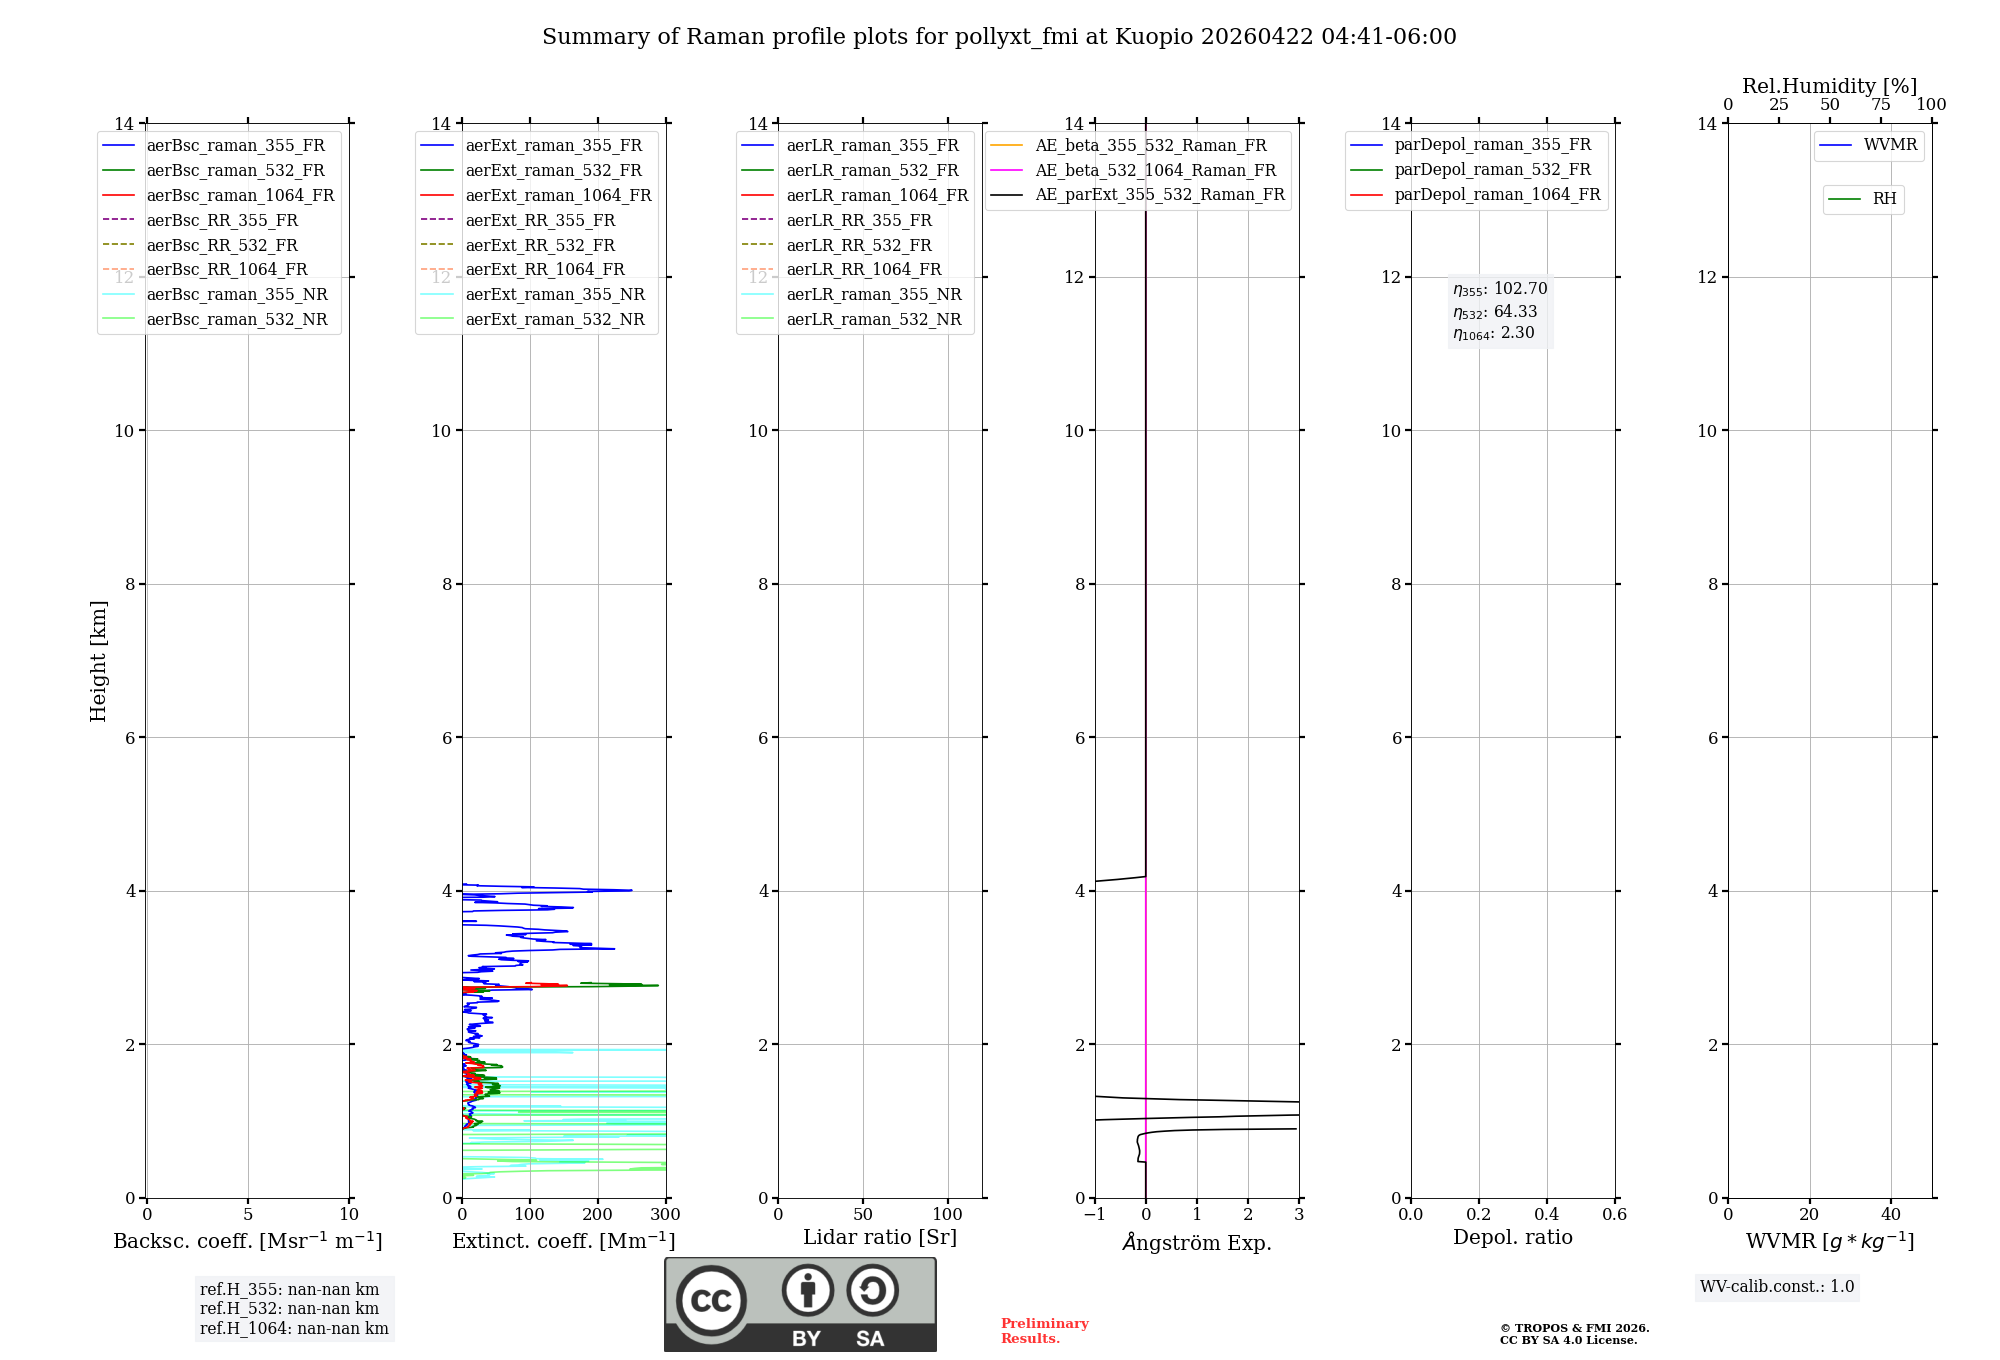This screenshot has width=2000, height=1360.
Task: Click the BY attribution person icon
Action: tap(807, 1290)
